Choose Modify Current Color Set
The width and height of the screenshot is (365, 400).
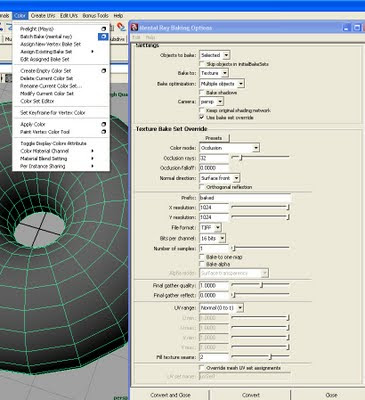point(47,94)
